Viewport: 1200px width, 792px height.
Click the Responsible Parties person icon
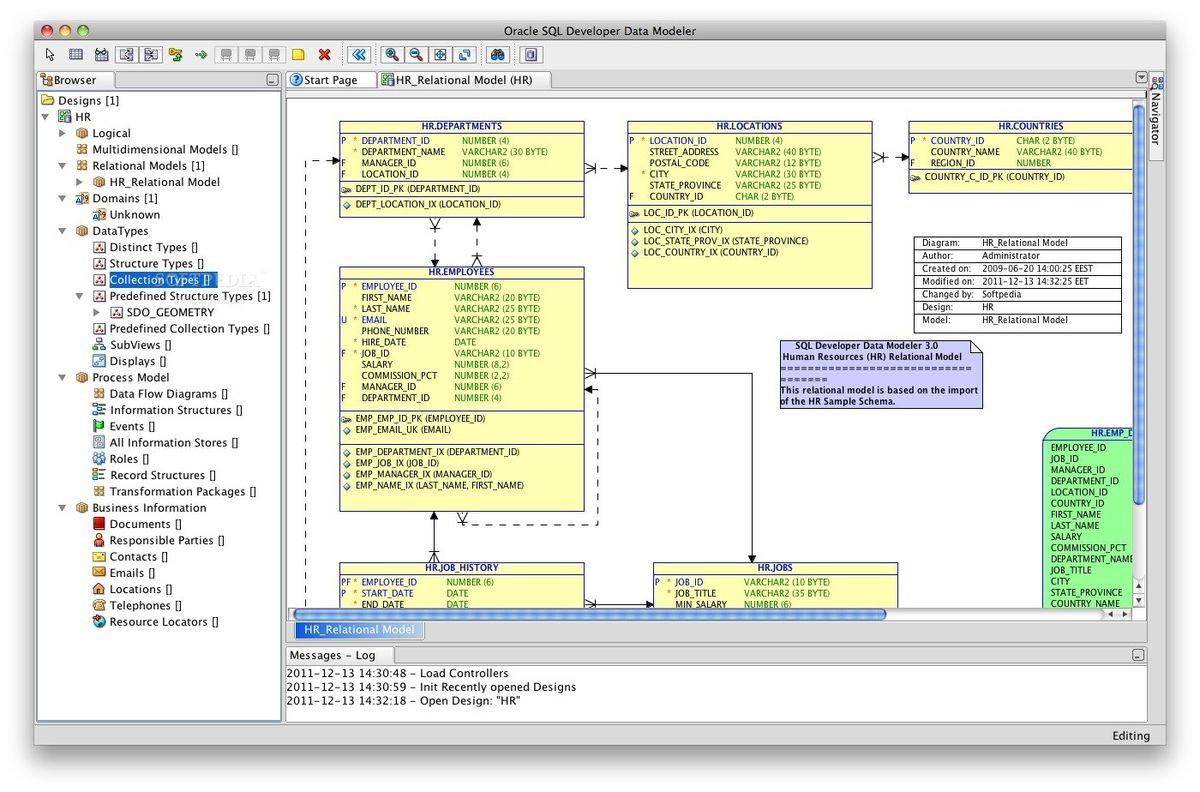point(99,540)
